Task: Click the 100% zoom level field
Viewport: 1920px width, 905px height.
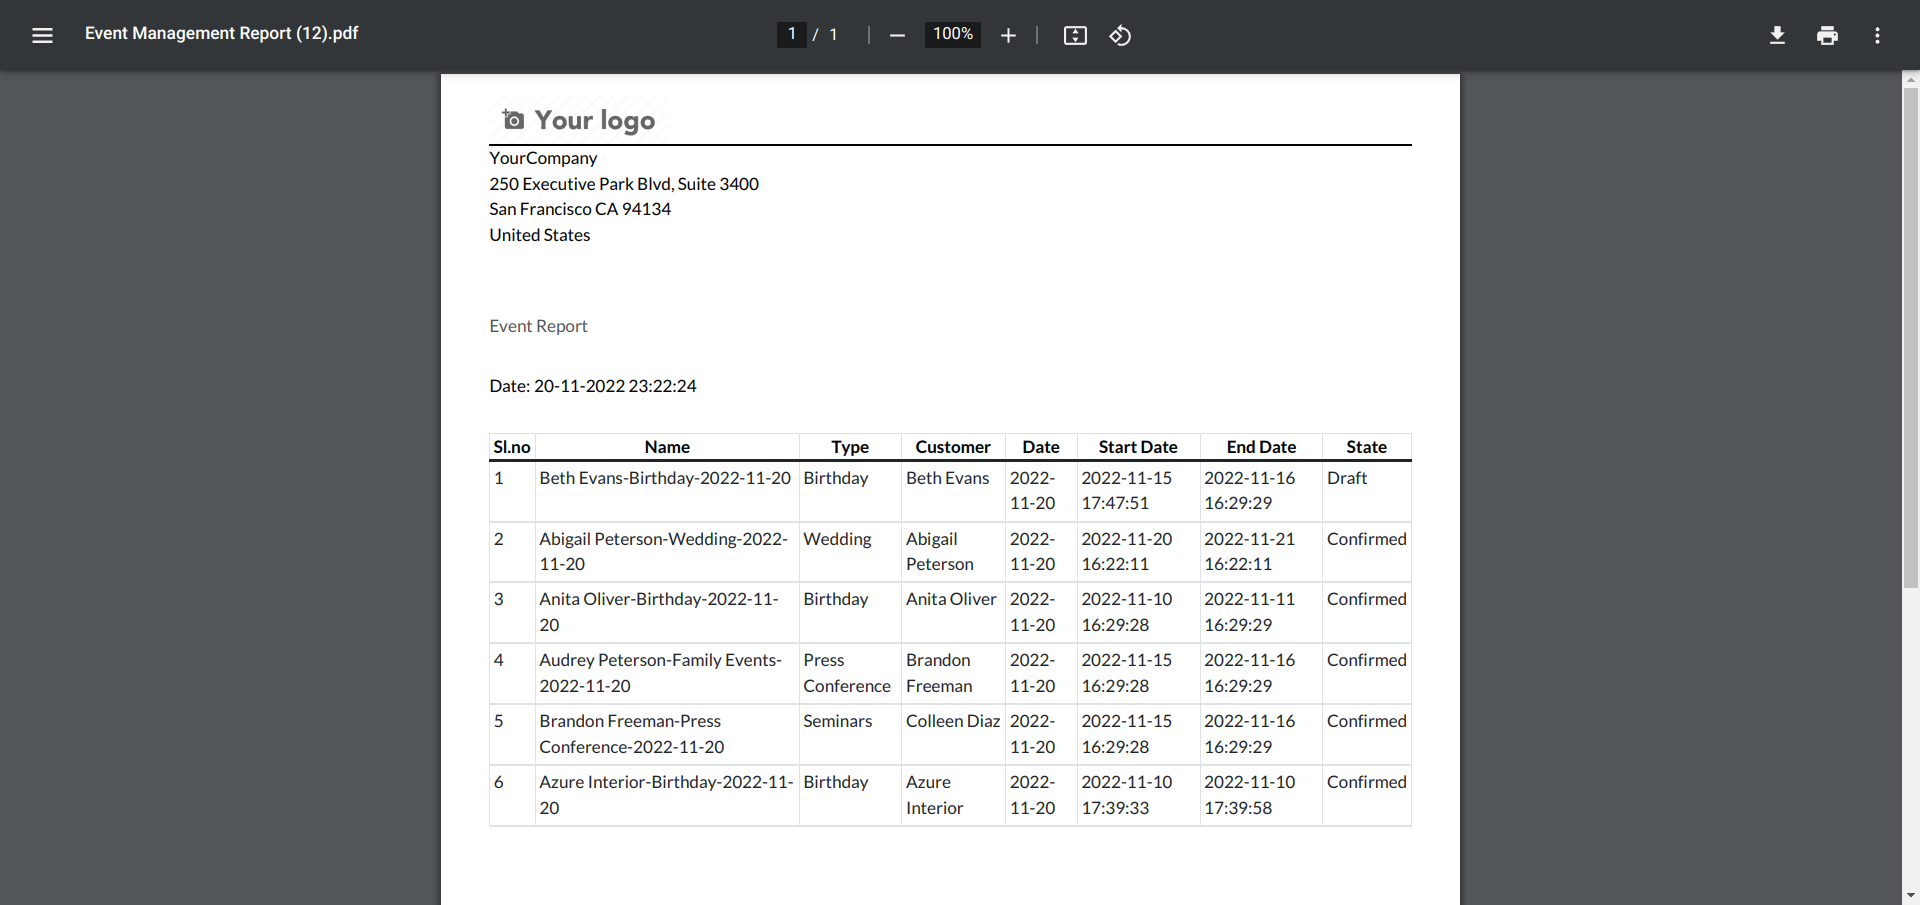Action: 952,34
